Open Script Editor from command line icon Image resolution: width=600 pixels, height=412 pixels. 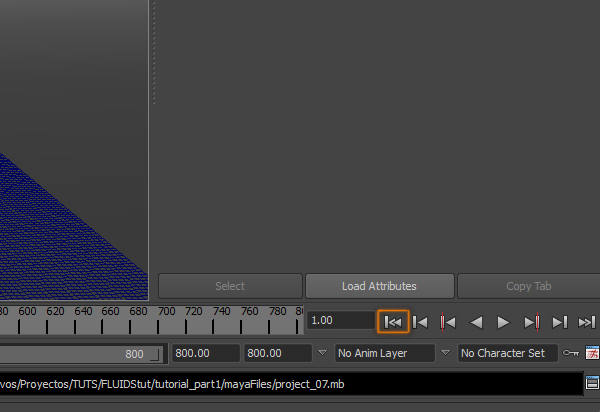[x=592, y=383]
